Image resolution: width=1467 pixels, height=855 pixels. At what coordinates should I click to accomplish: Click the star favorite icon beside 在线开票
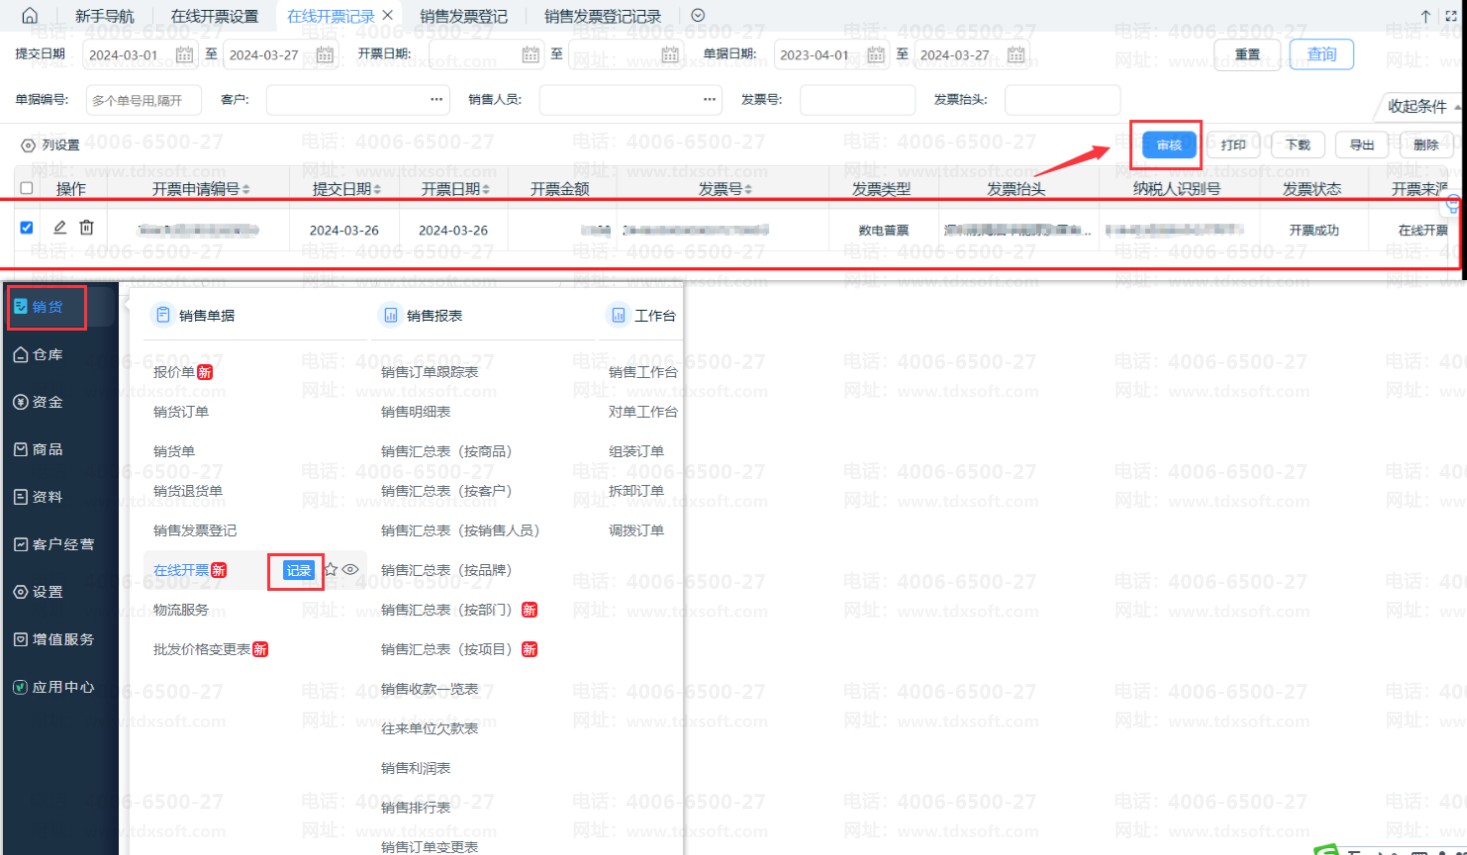click(331, 569)
